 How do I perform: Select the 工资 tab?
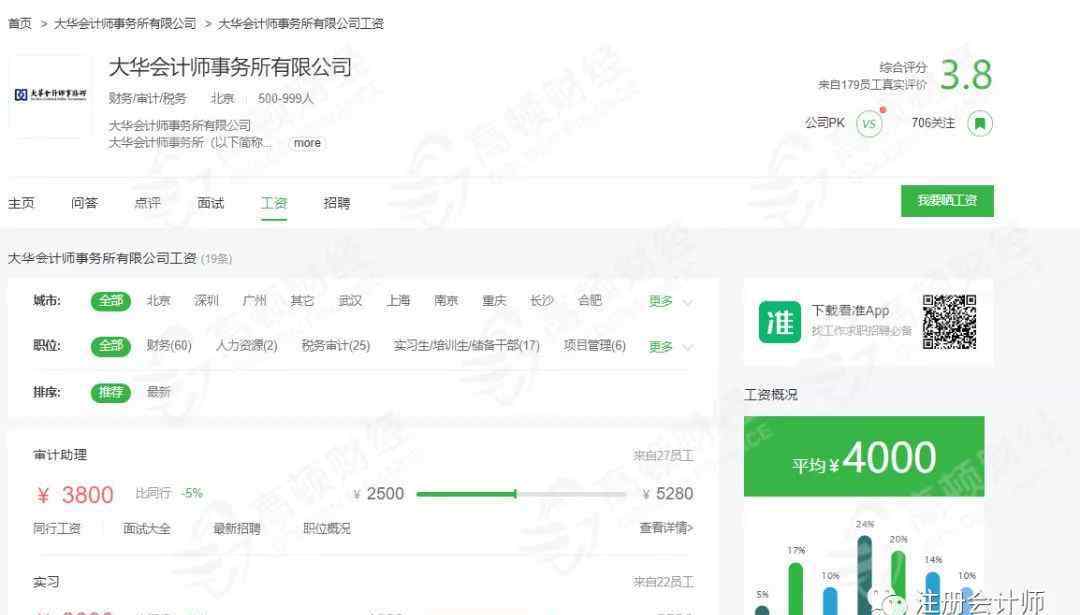pos(274,203)
